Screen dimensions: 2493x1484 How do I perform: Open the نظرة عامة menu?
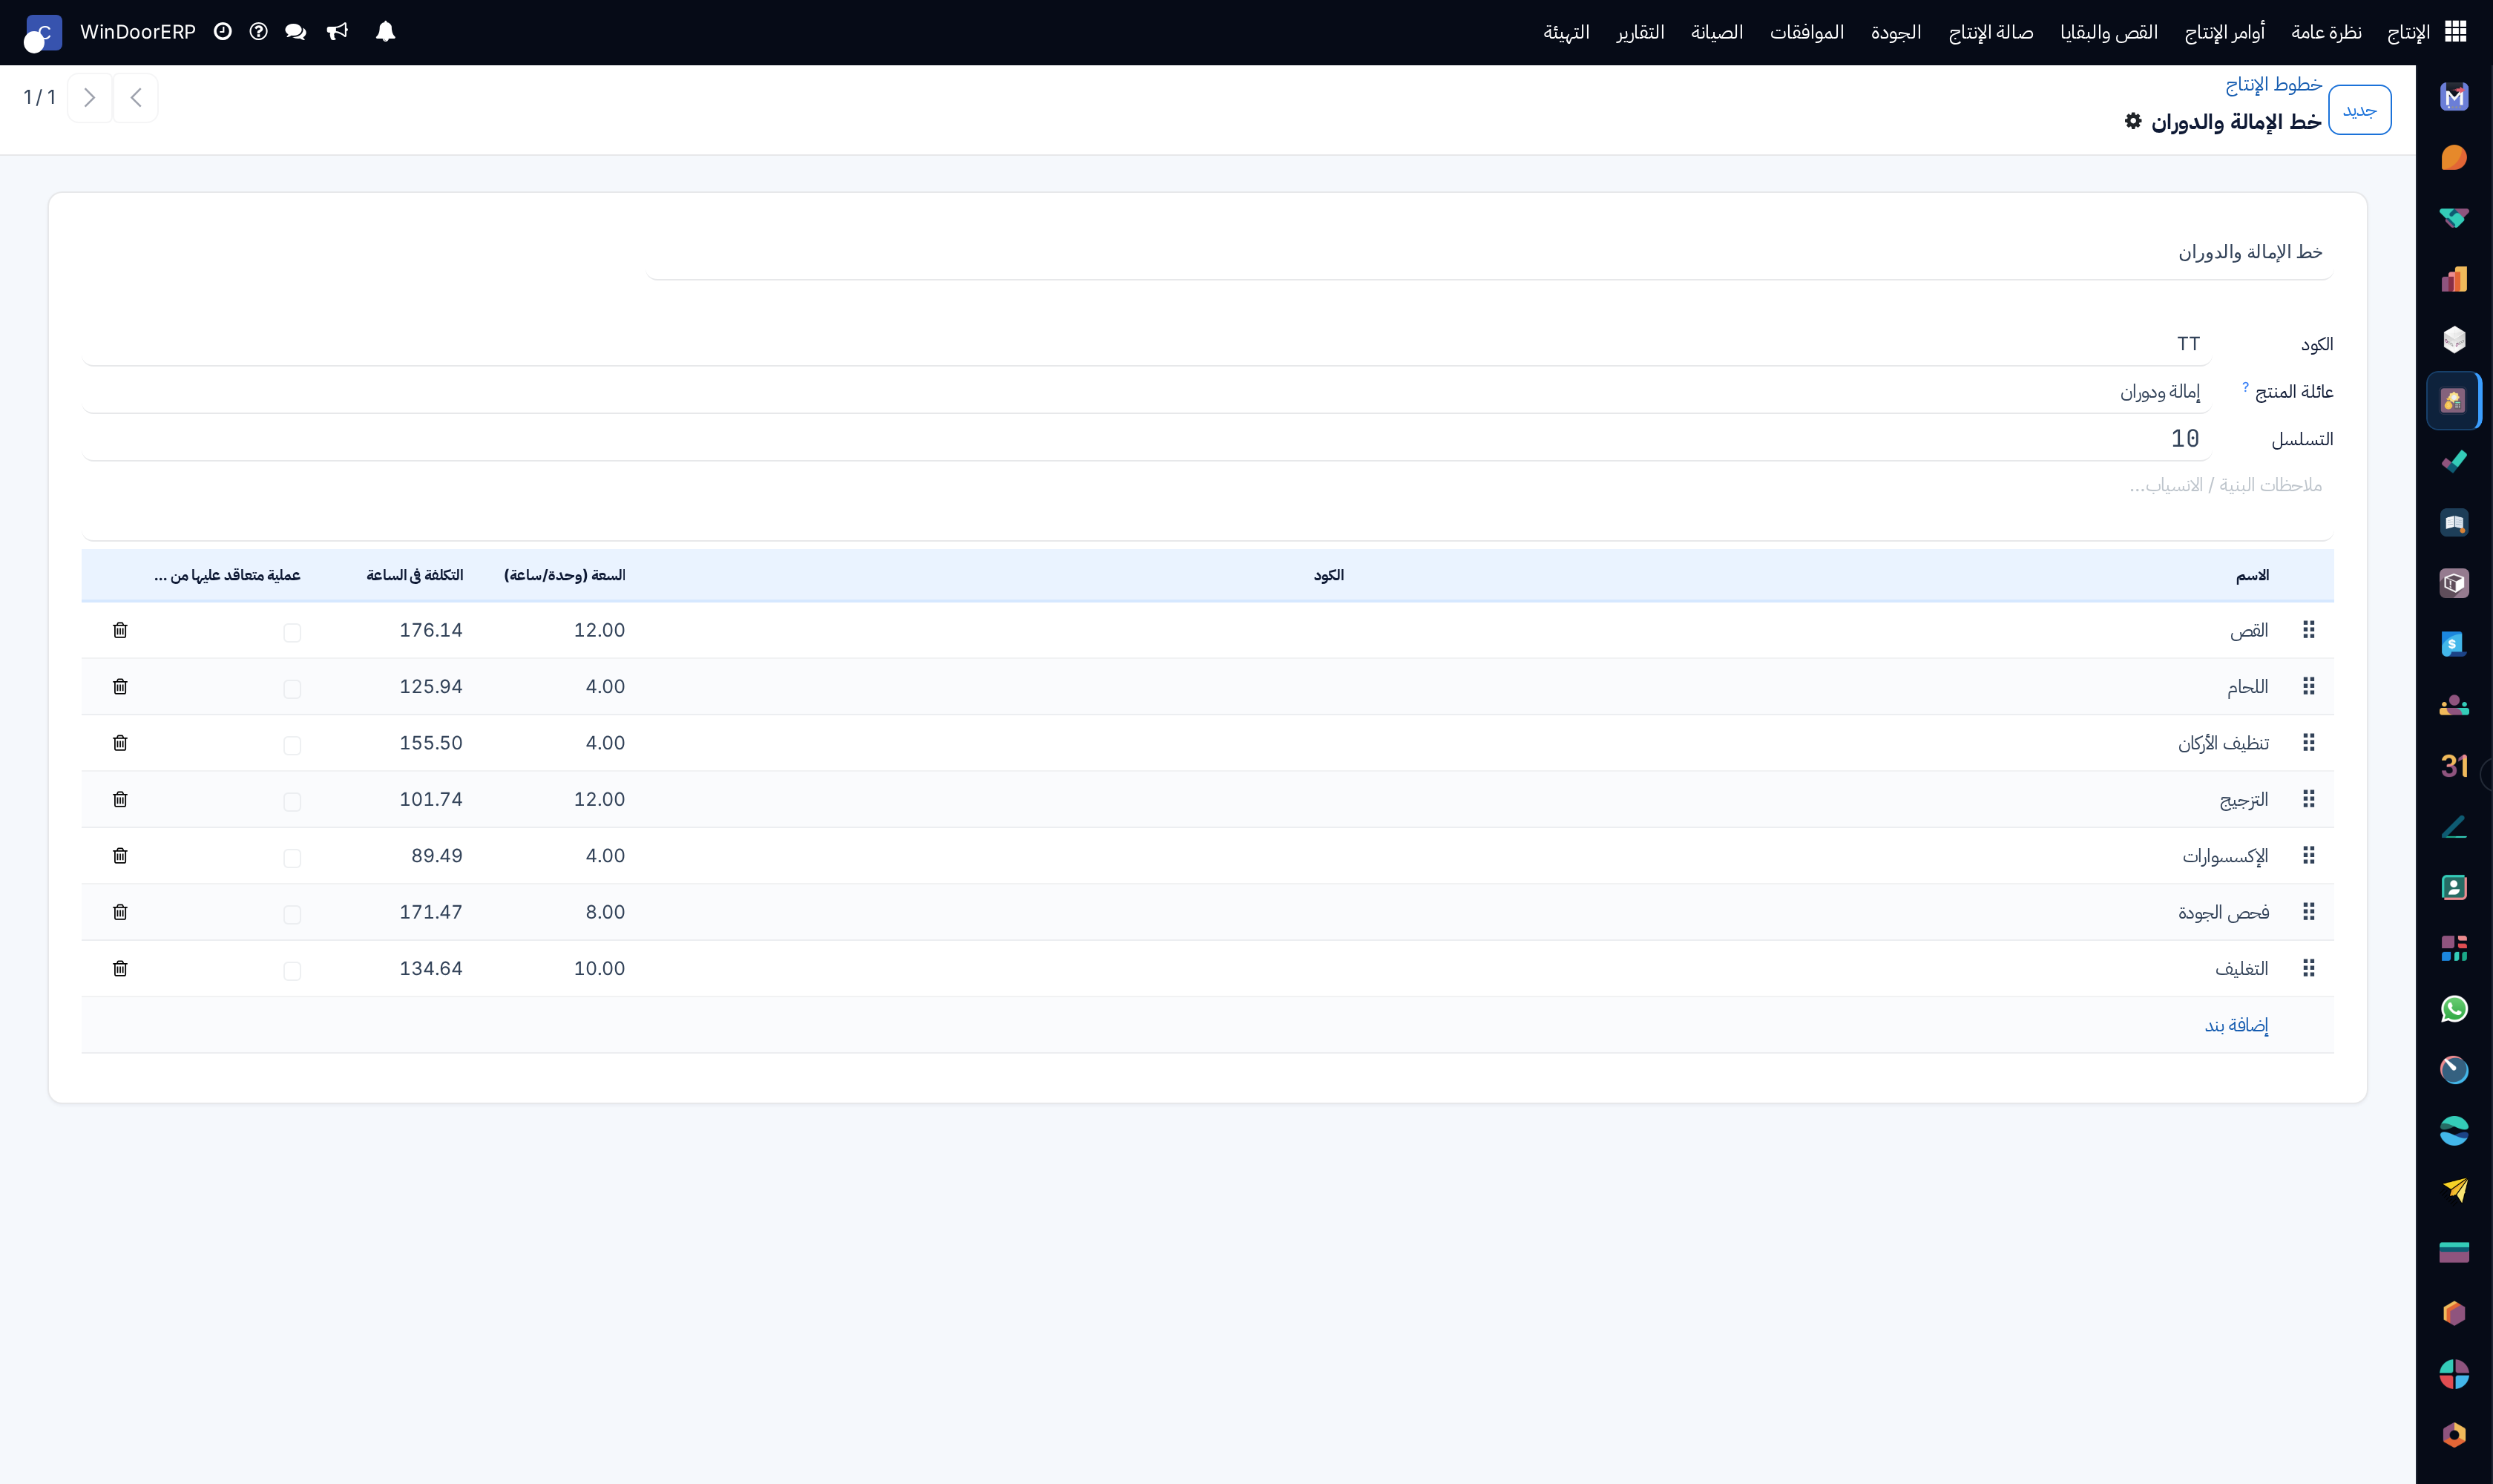2326,32
